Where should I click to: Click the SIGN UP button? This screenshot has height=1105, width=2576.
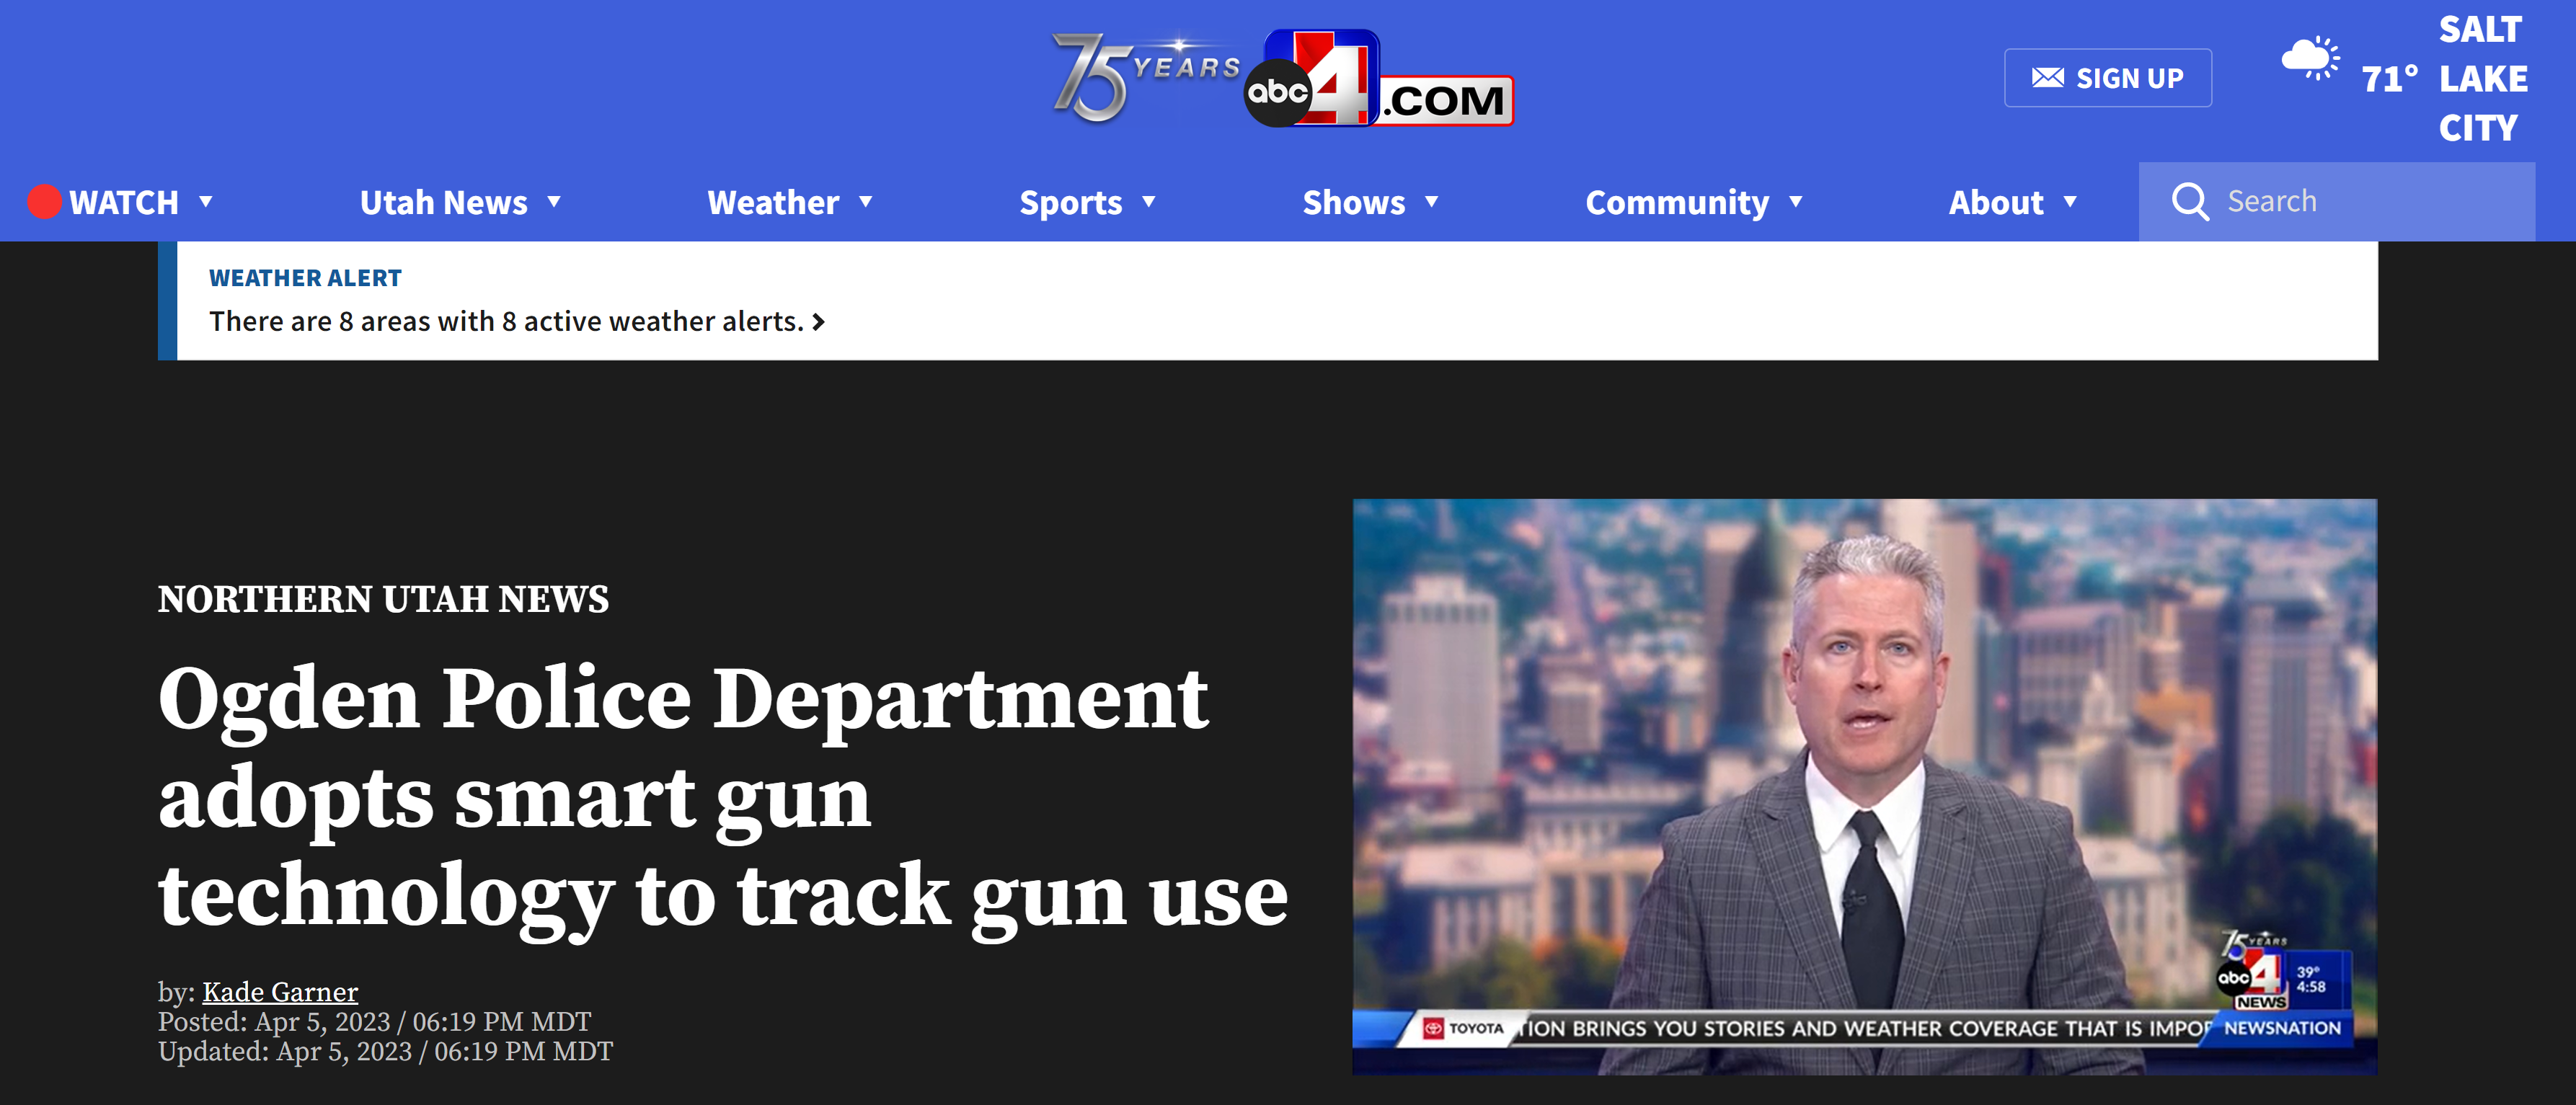click(x=2108, y=78)
